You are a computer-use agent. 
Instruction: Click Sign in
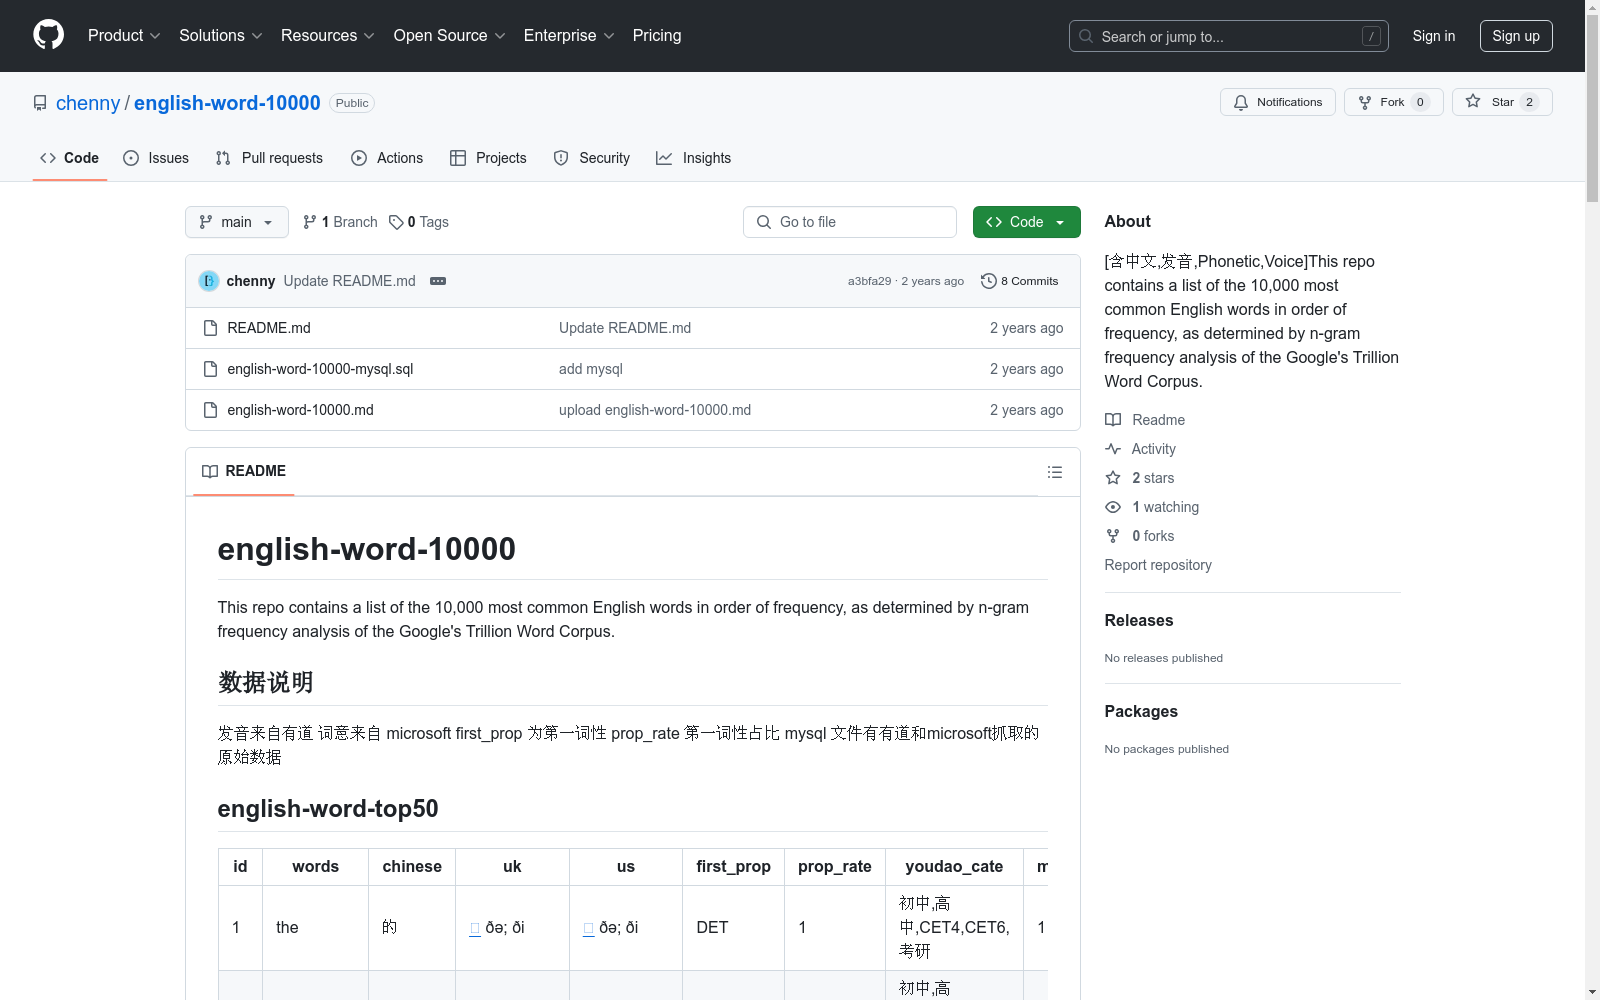tap(1434, 36)
